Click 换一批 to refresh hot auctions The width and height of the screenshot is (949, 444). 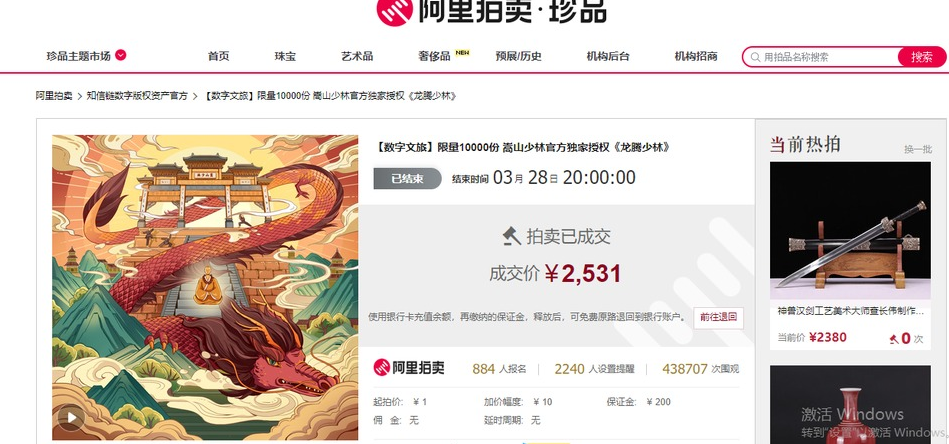coord(918,149)
